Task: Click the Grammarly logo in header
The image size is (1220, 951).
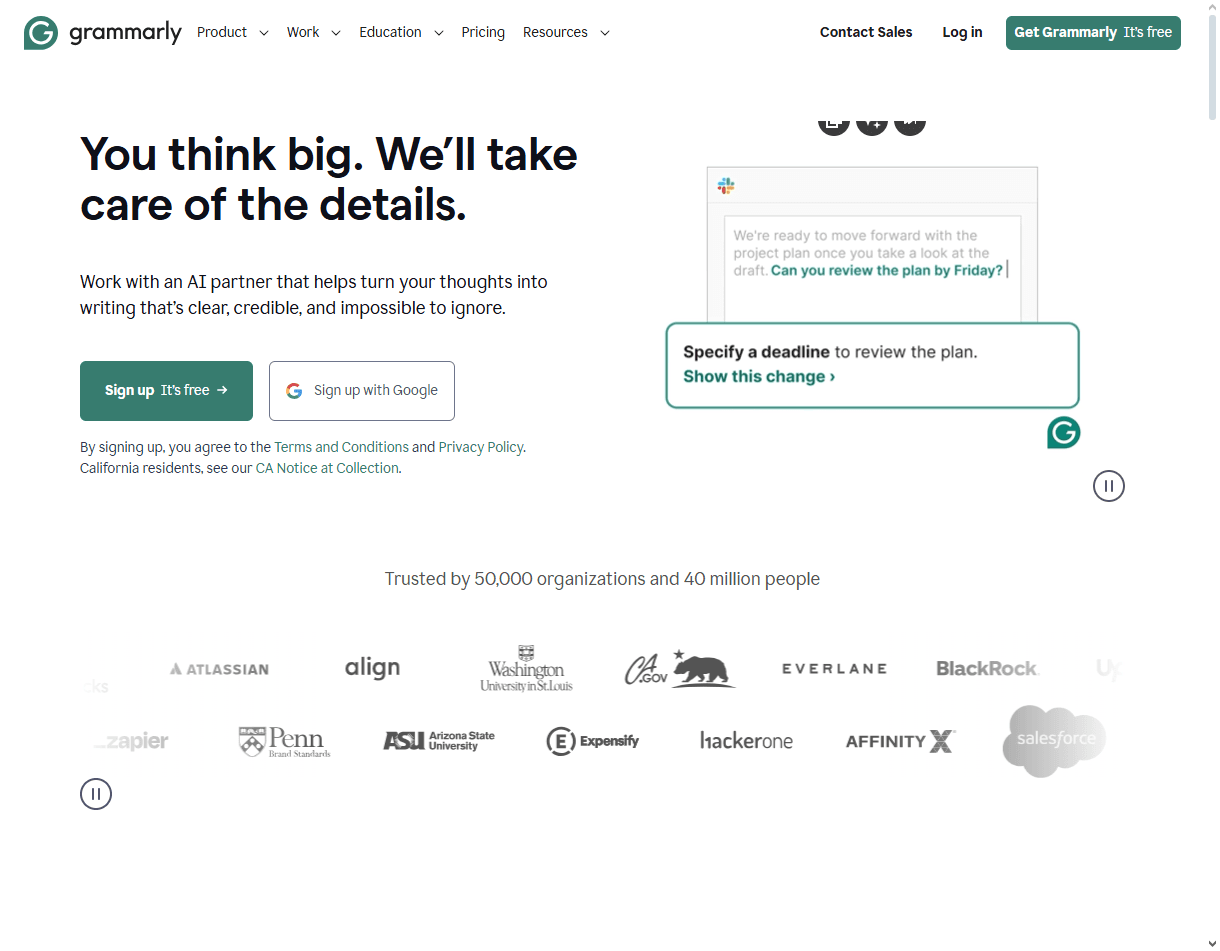Action: (x=103, y=32)
